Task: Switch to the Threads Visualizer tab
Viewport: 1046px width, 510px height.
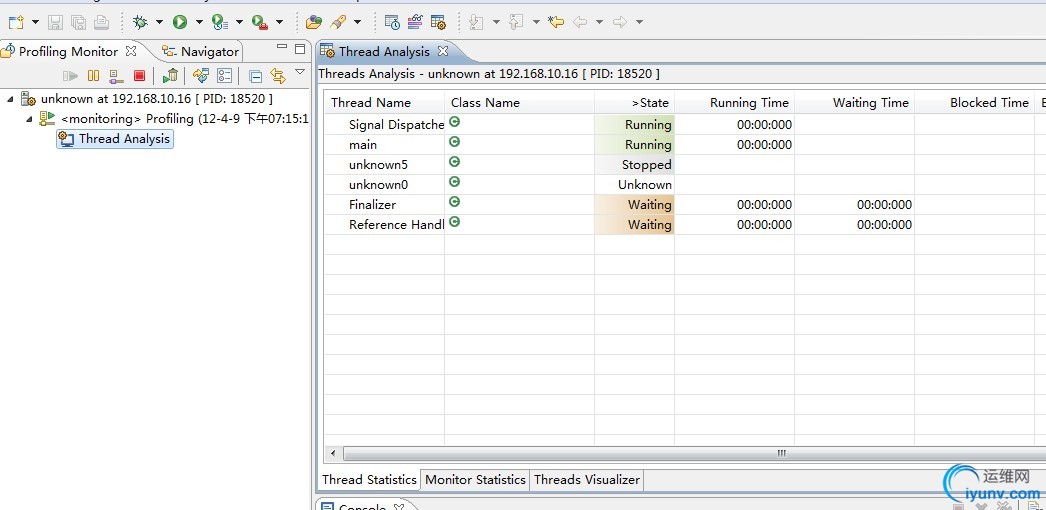Action: (x=586, y=479)
